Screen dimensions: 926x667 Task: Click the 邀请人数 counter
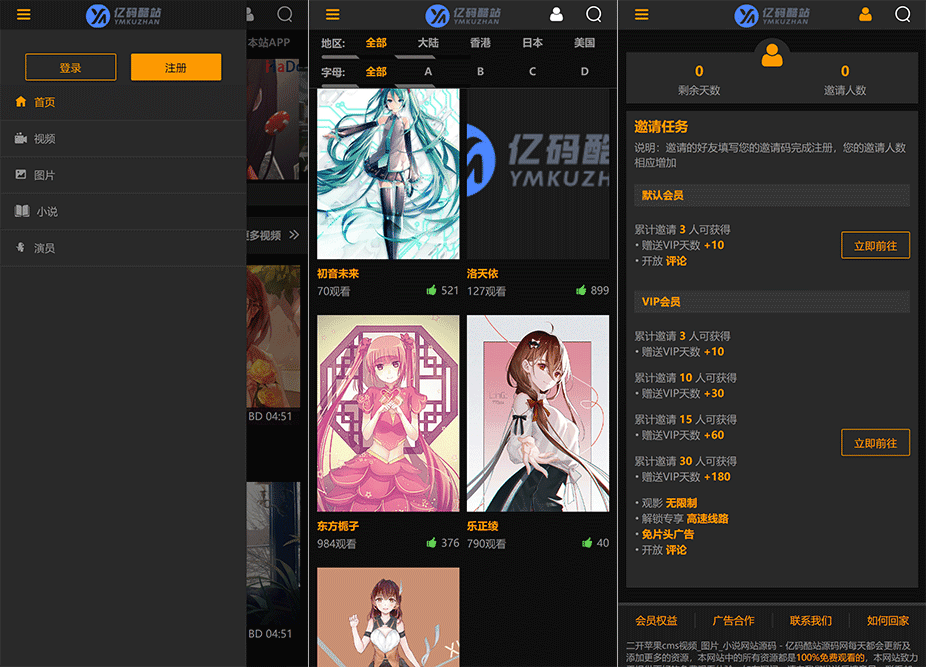pyautogui.click(x=845, y=80)
